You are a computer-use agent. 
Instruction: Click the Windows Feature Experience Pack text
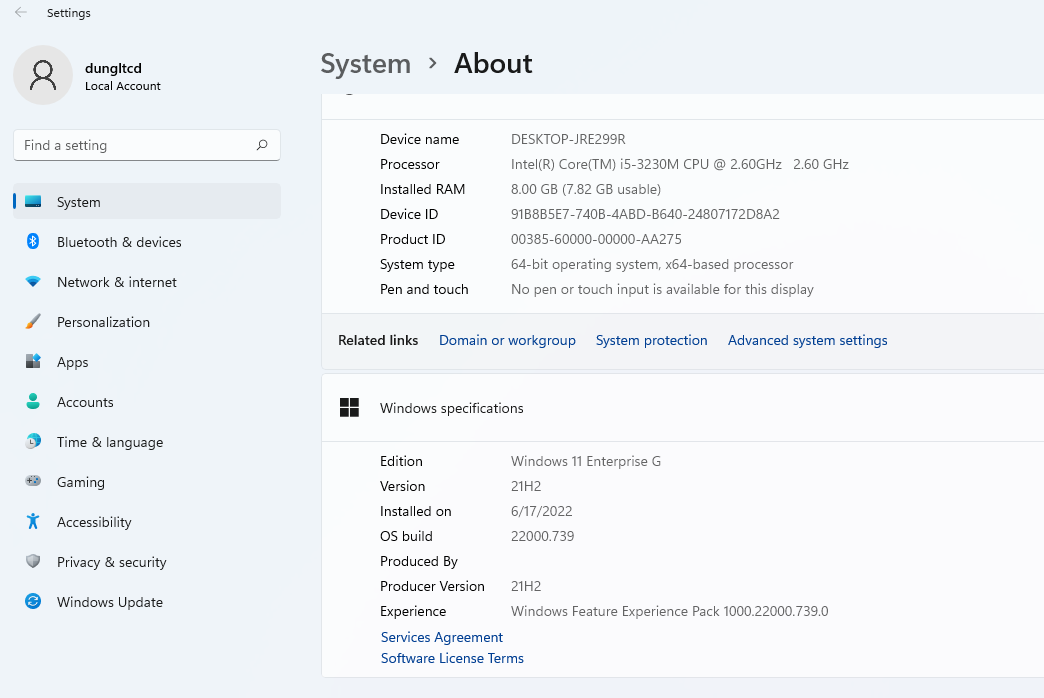[x=669, y=611]
